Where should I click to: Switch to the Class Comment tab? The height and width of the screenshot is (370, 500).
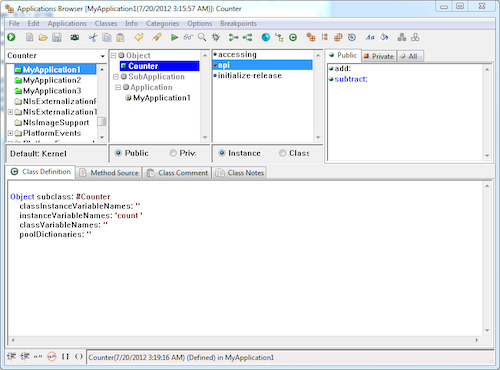[x=177, y=173]
